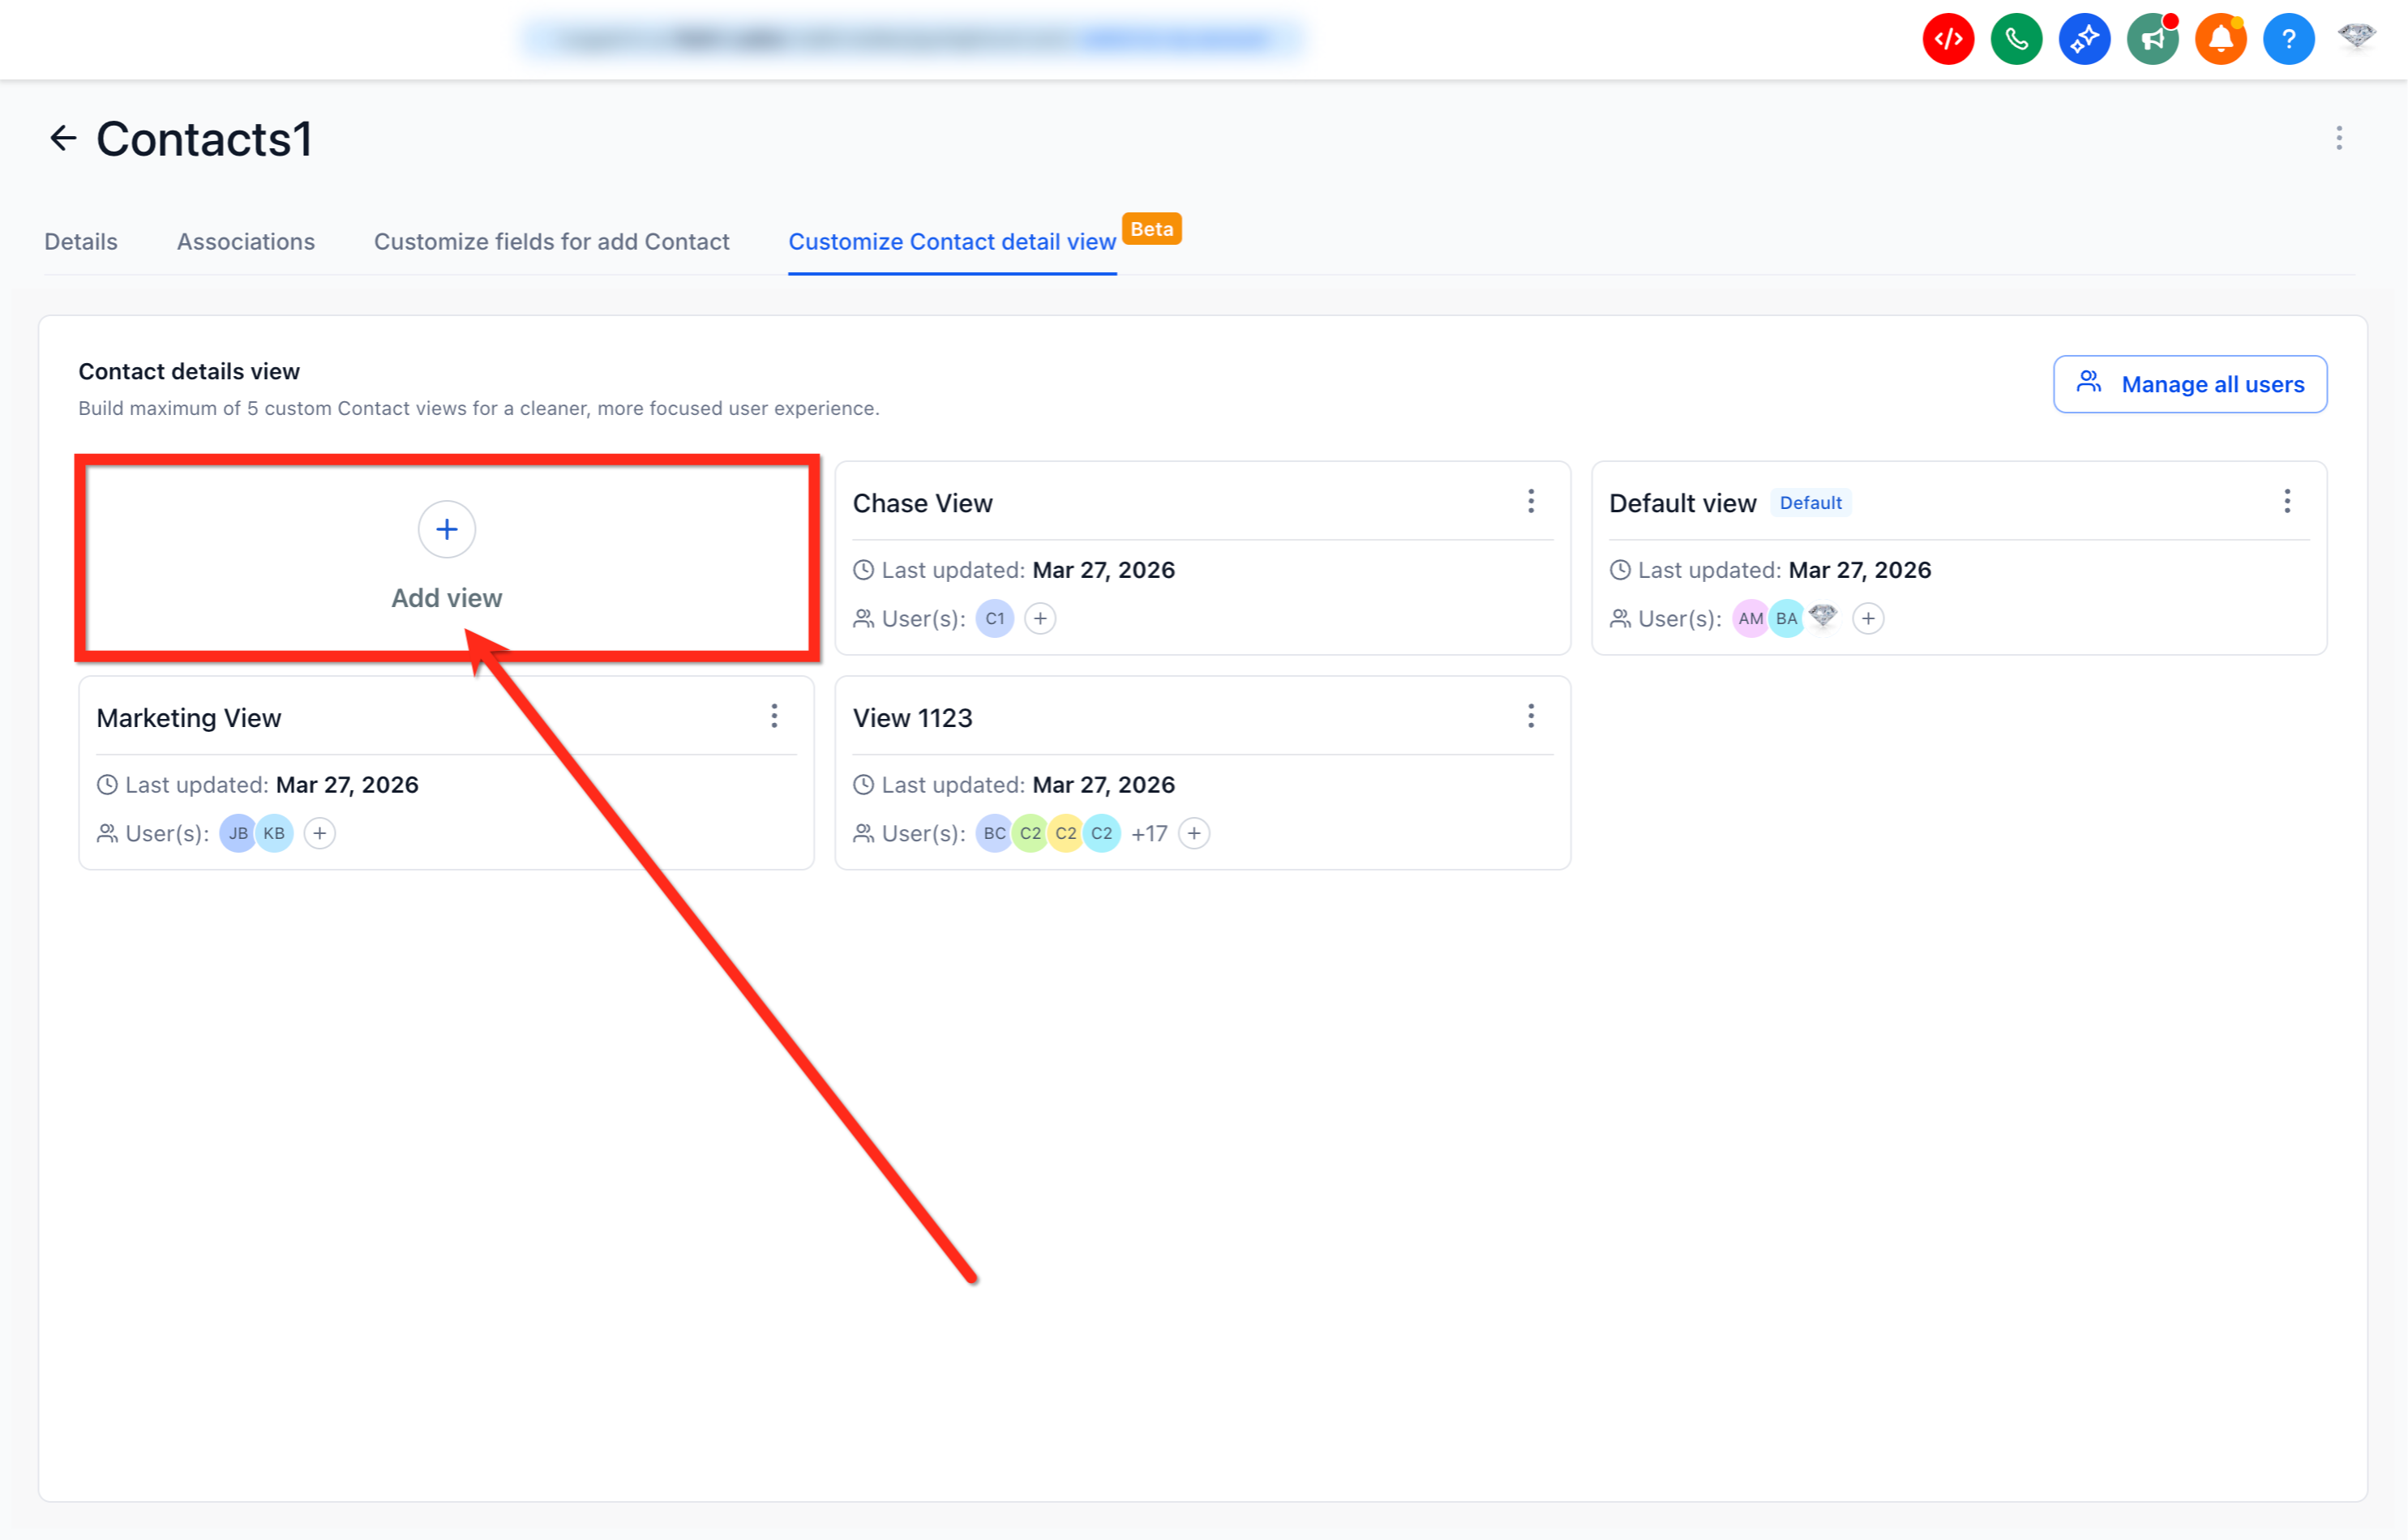The image size is (2408, 1540).
Task: Open Customize fields for add Contact tab
Action: pyautogui.click(x=552, y=242)
